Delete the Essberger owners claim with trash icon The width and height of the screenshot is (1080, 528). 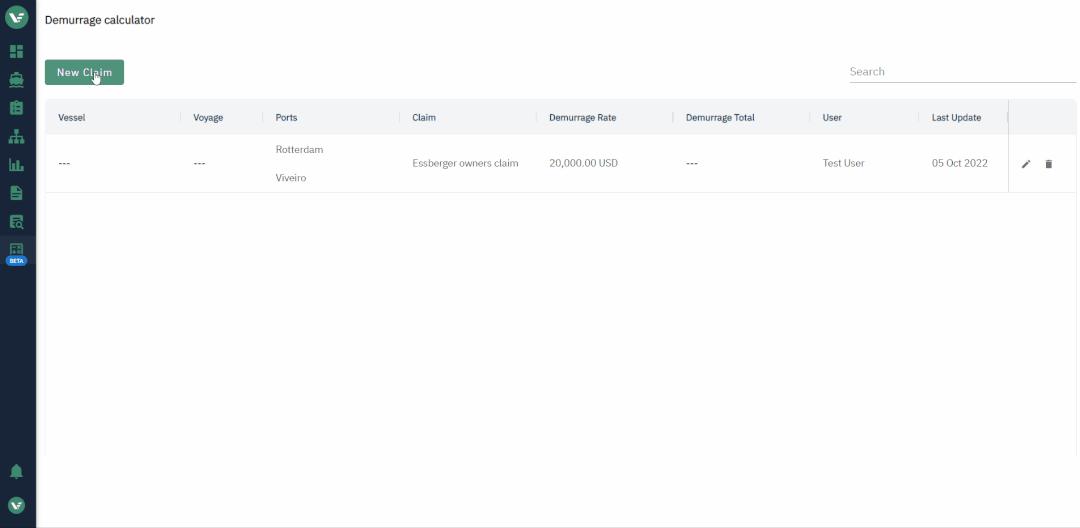pyautogui.click(x=1048, y=164)
